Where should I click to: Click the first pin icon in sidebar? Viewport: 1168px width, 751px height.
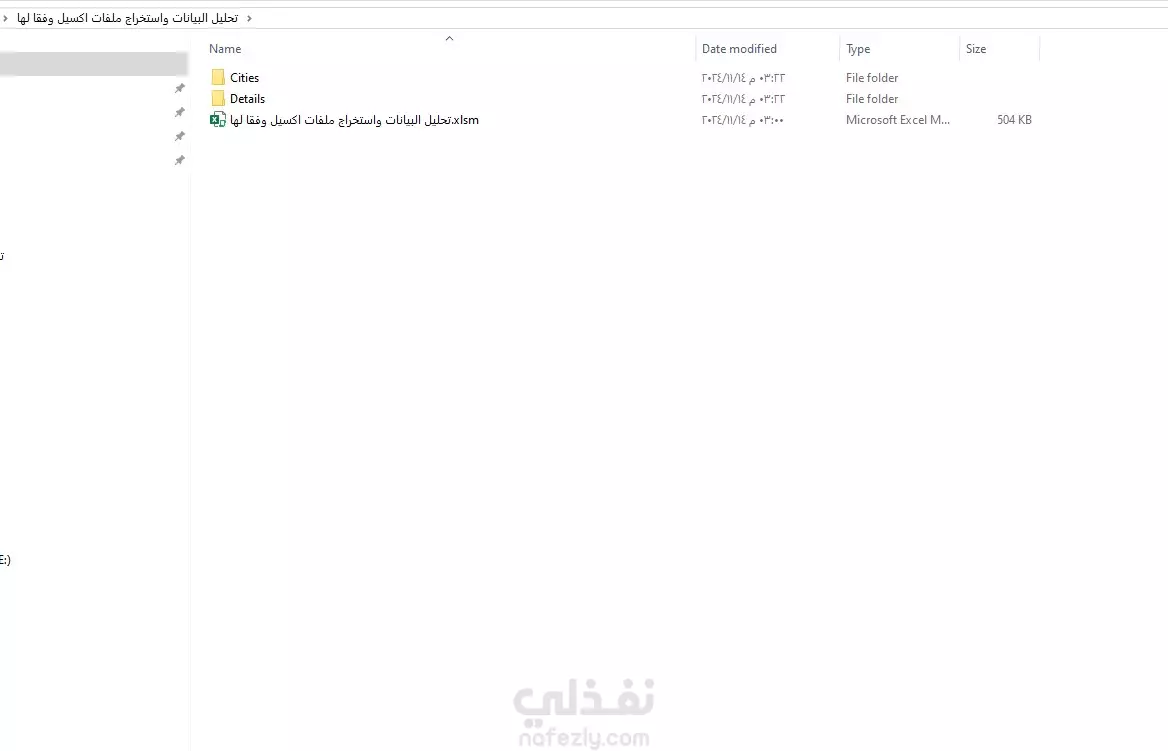pos(180,88)
